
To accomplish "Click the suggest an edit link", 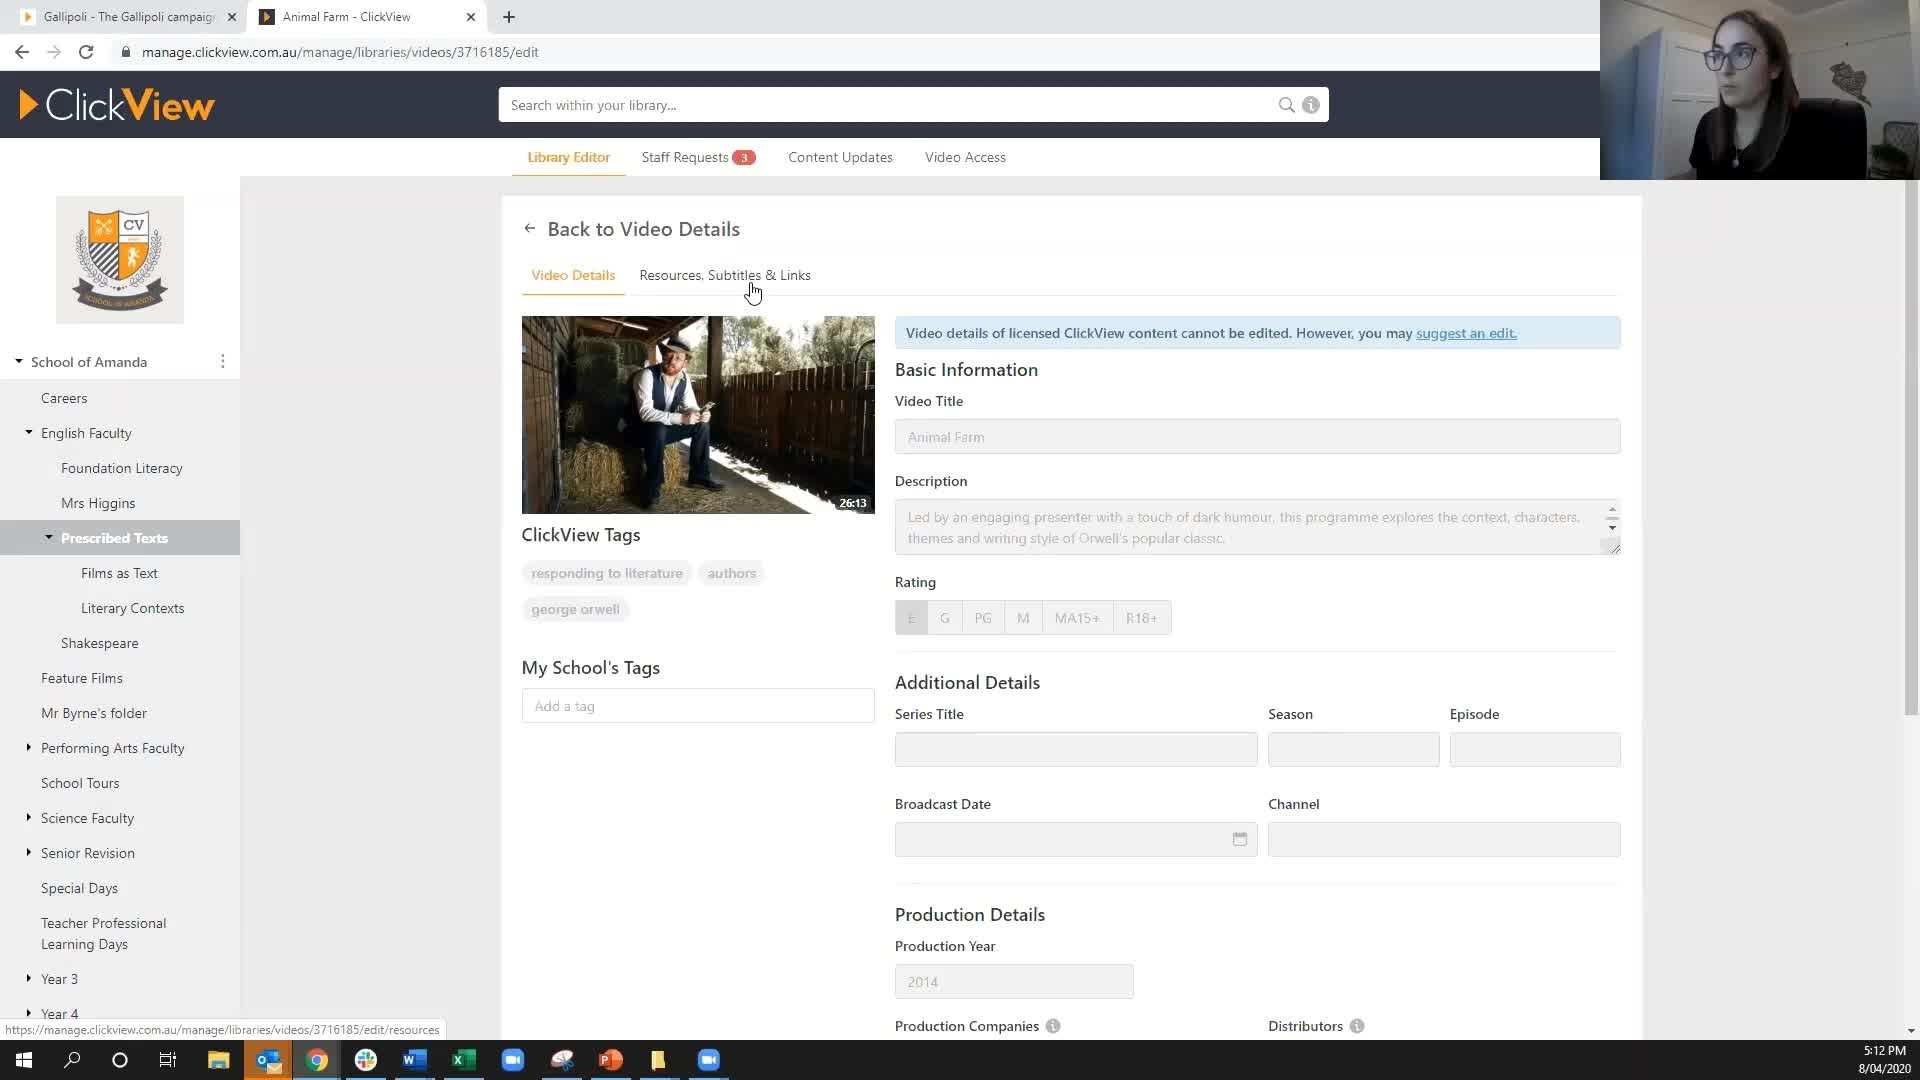I will 1465,333.
